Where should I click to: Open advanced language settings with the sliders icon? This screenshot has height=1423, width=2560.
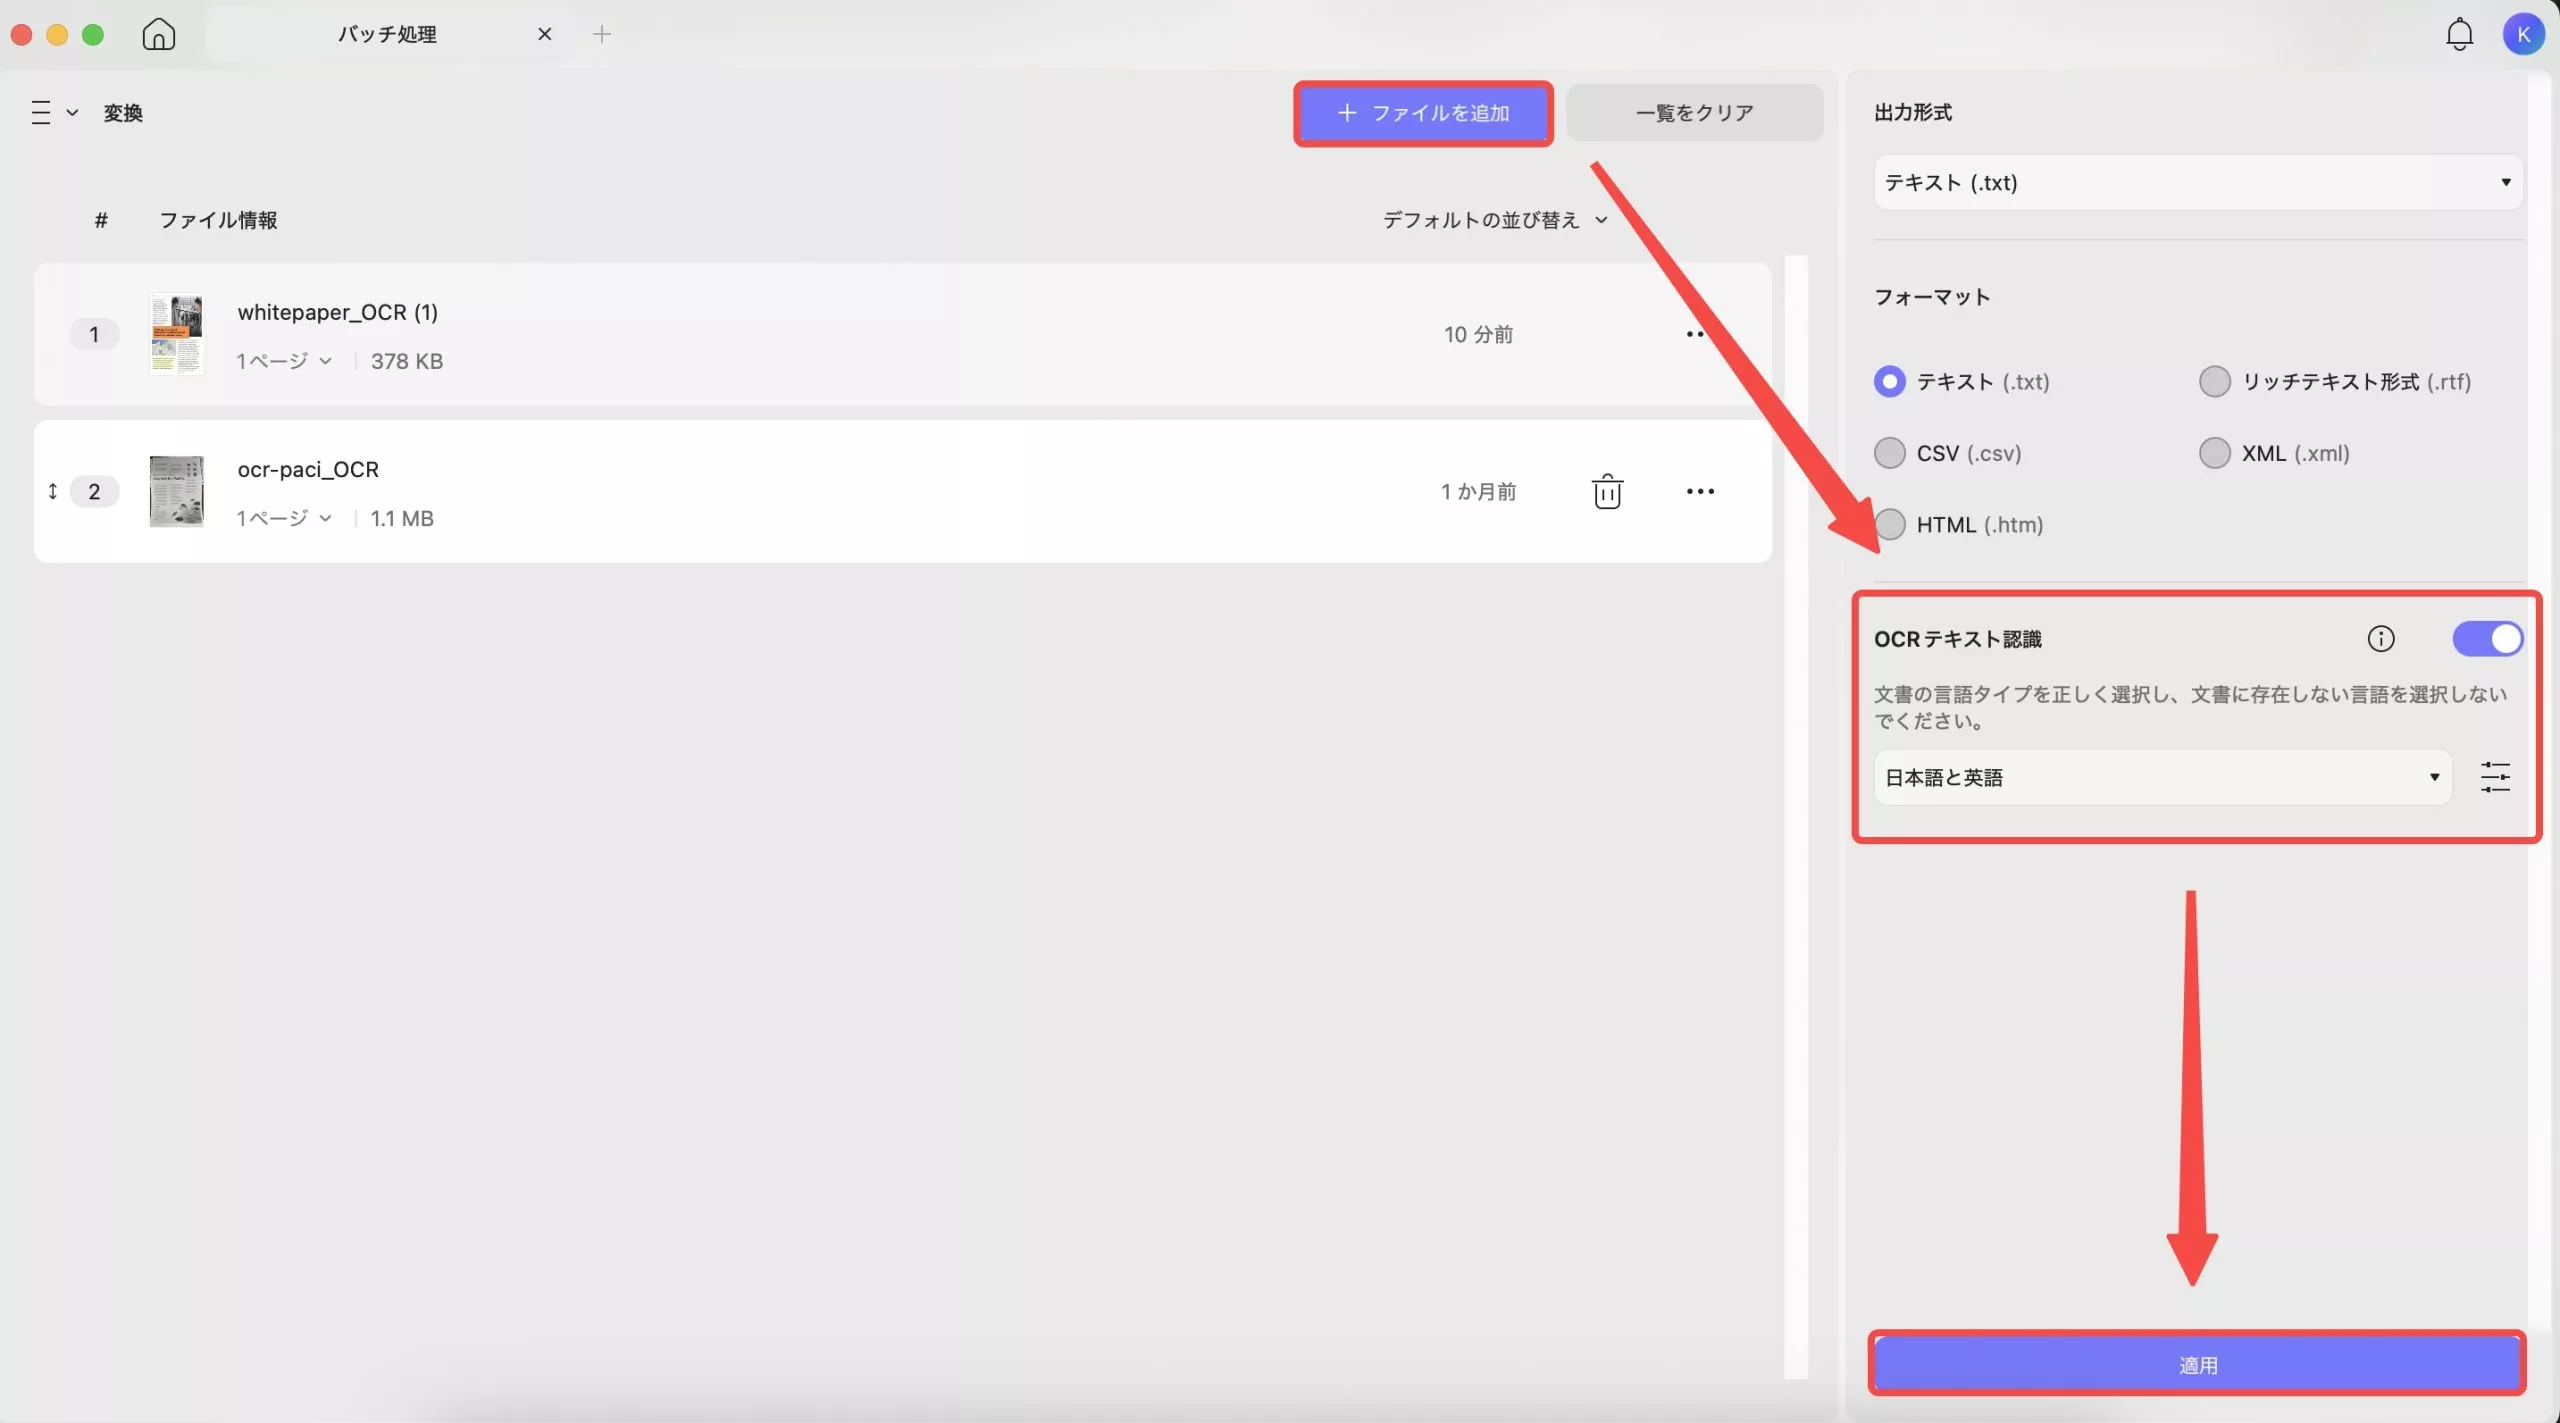point(2496,777)
